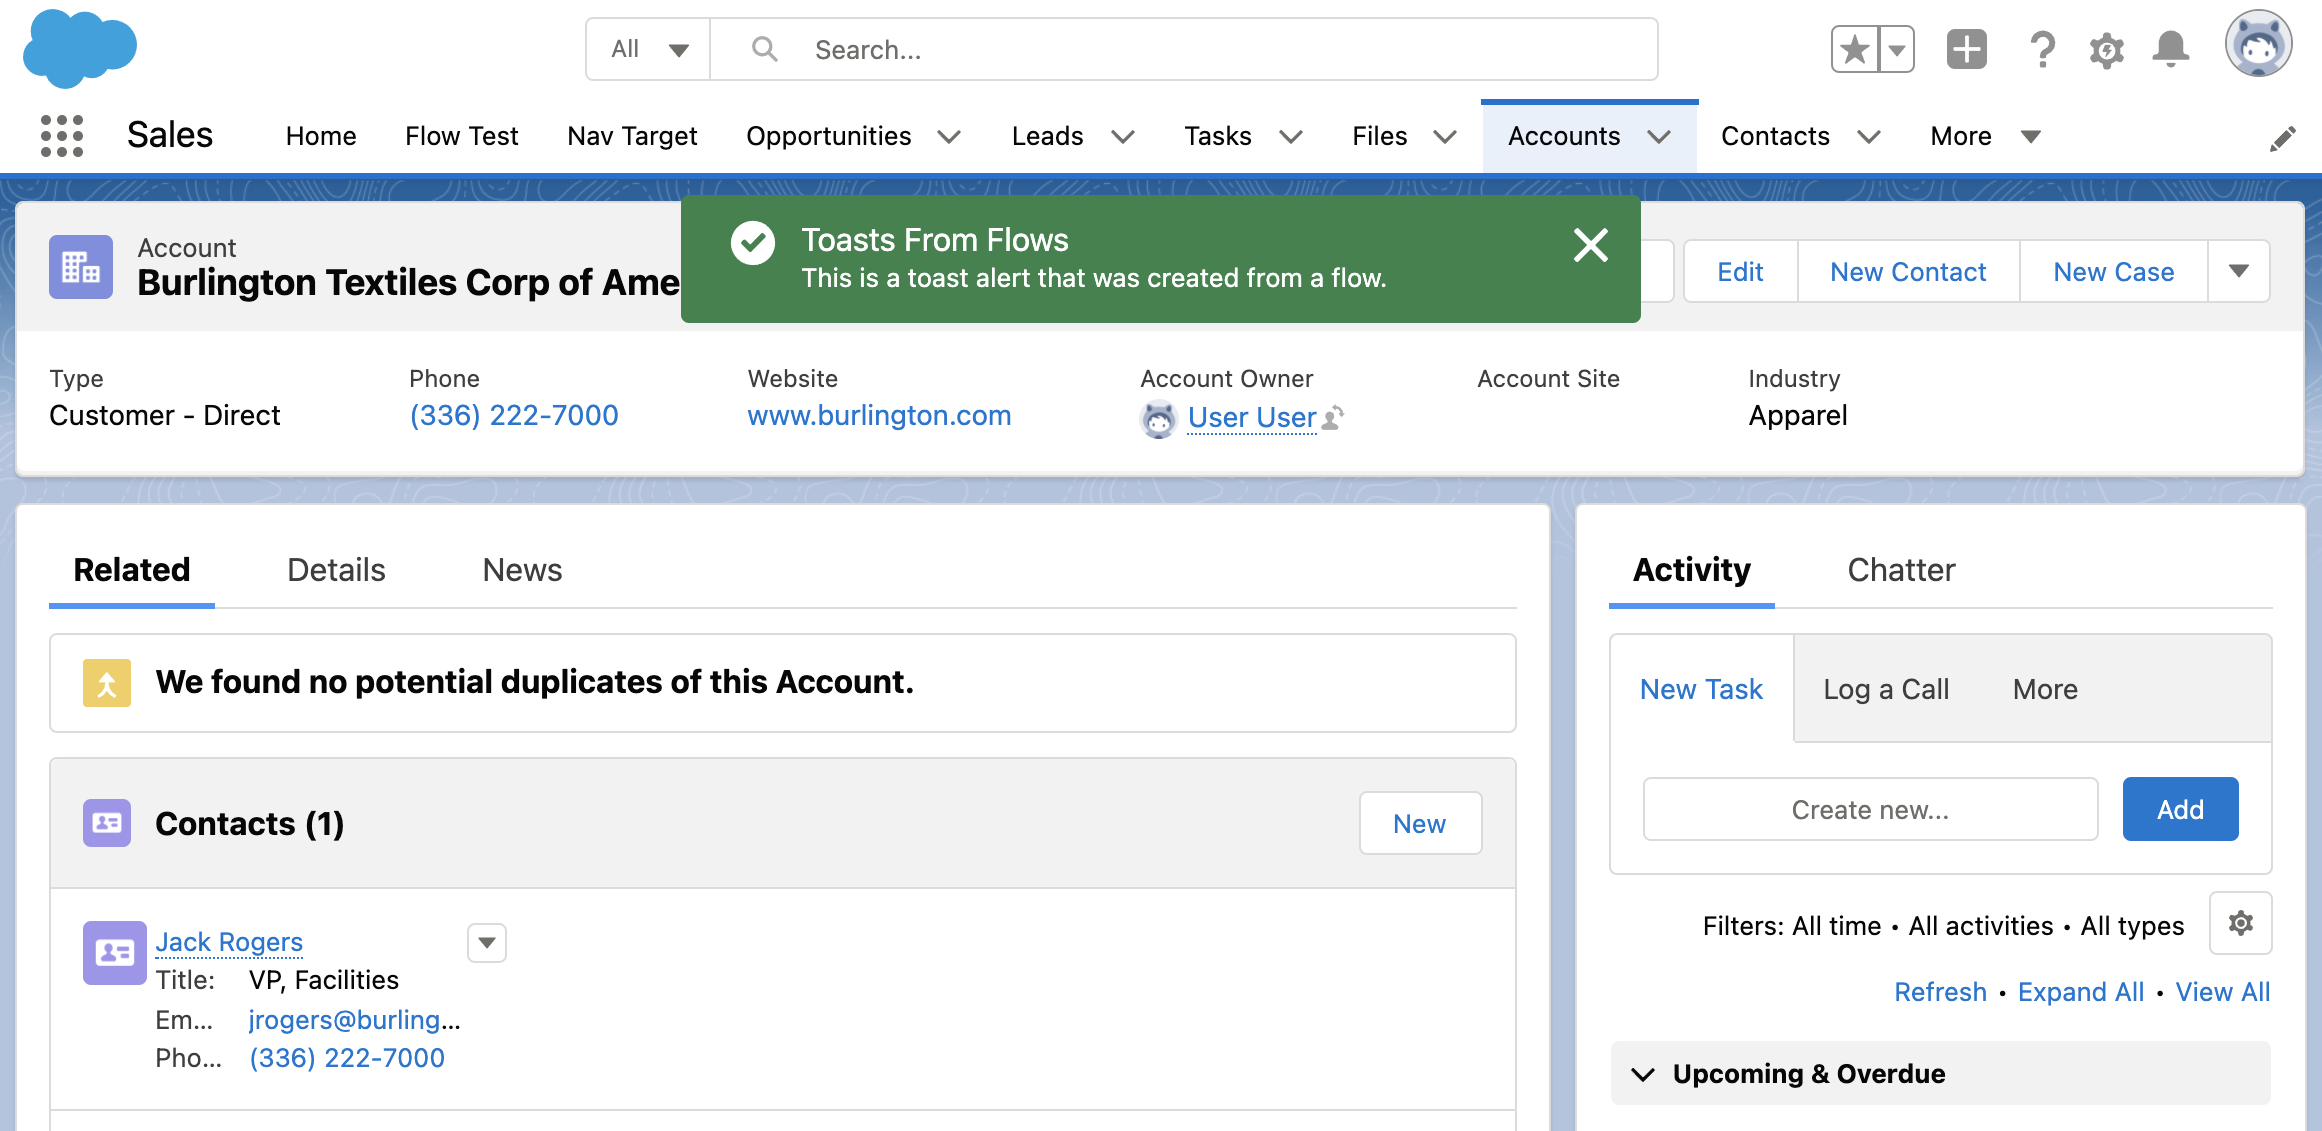Open the Nav Target tab
The width and height of the screenshot is (2322, 1131).
point(632,136)
